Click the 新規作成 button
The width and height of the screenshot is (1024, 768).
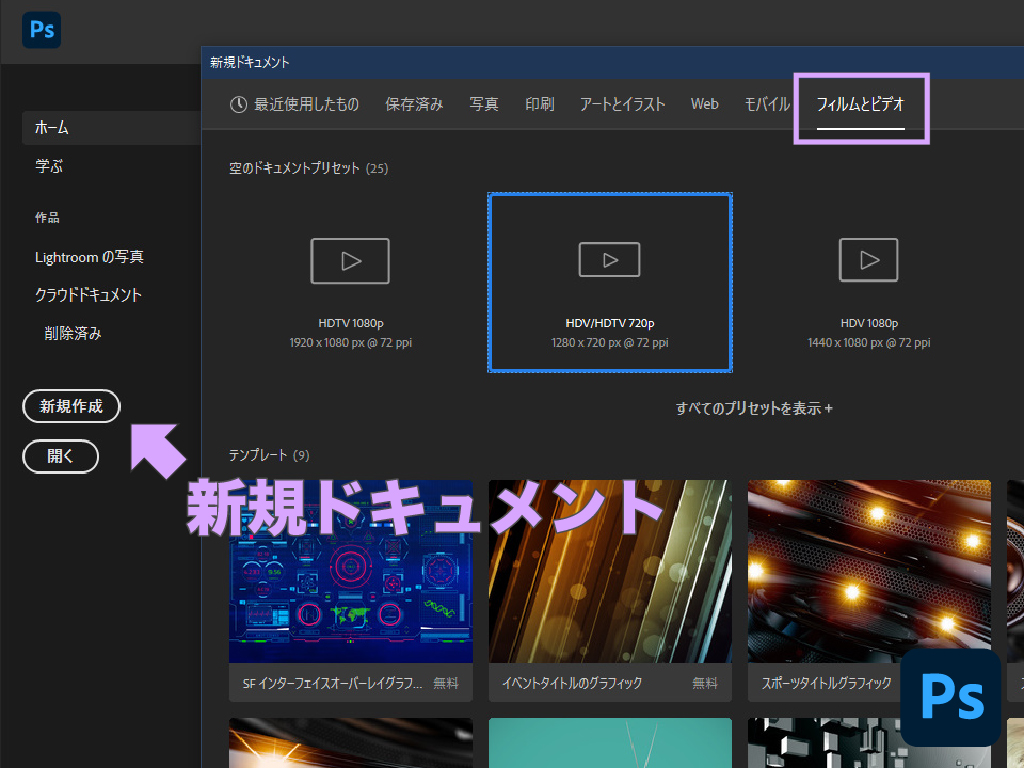click(x=70, y=406)
